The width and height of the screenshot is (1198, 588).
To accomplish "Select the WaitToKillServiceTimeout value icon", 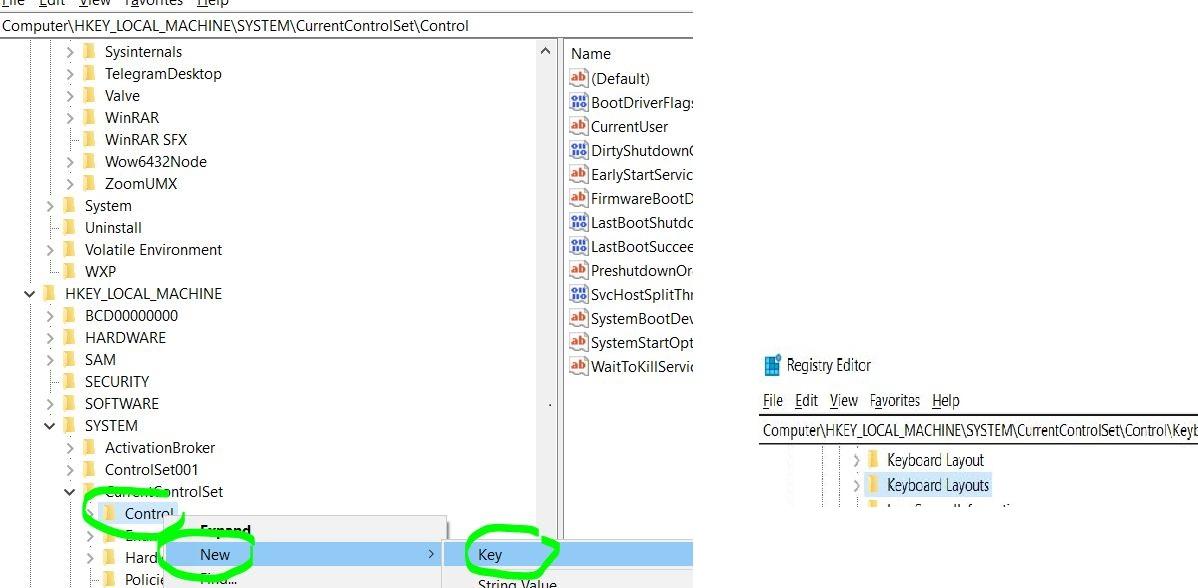I will point(578,367).
